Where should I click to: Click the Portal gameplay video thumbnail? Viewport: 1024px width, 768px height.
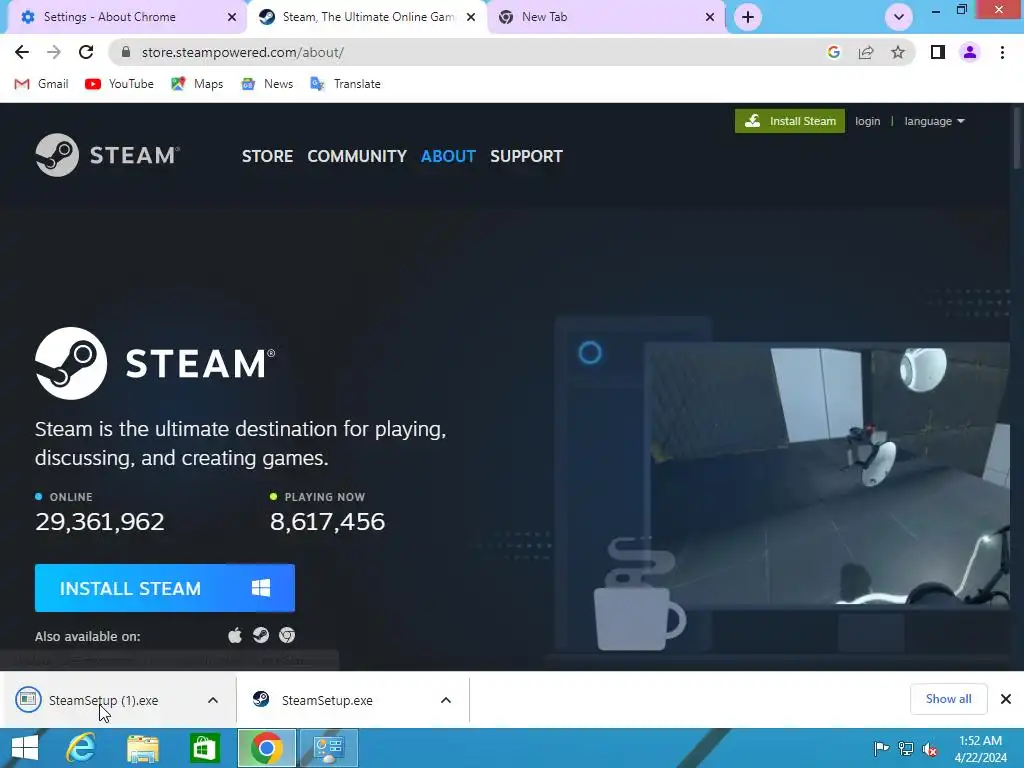tap(827, 475)
